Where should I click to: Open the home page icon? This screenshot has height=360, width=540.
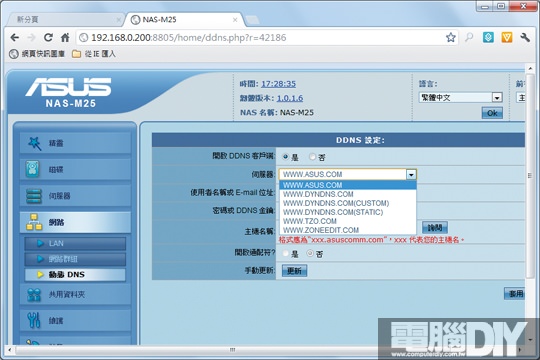65,37
